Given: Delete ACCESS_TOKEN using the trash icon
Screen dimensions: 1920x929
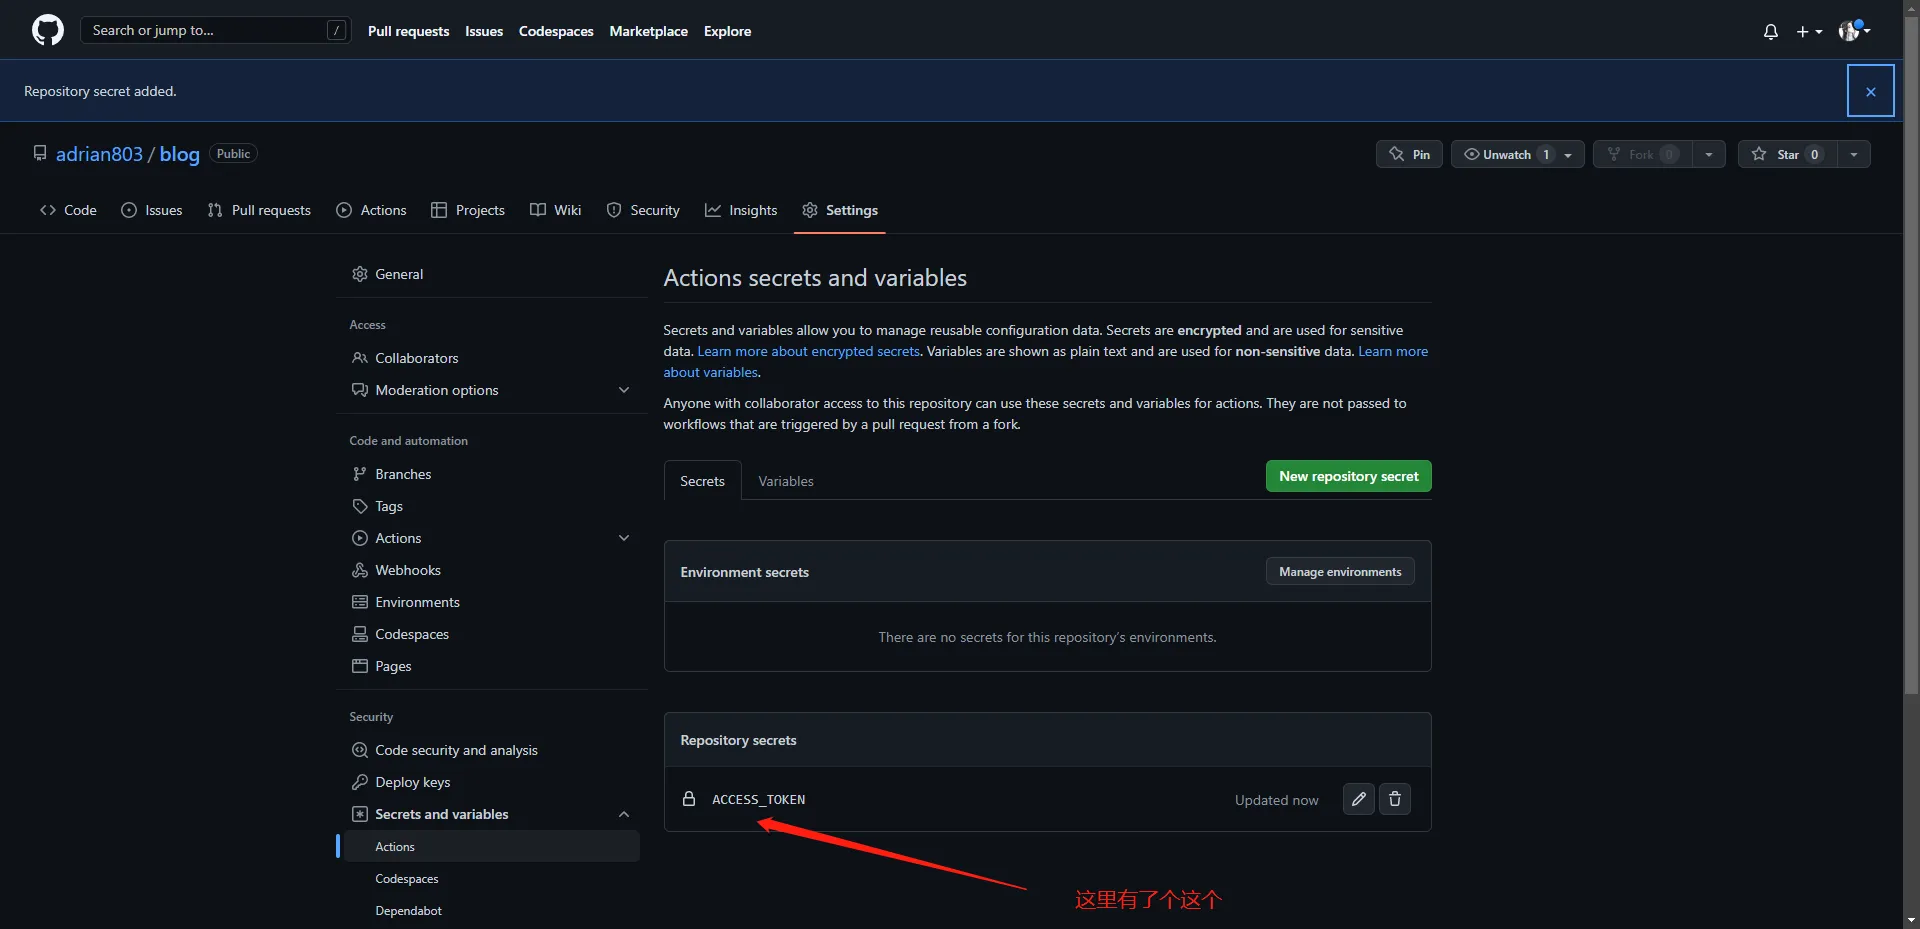Looking at the screenshot, I should point(1394,799).
